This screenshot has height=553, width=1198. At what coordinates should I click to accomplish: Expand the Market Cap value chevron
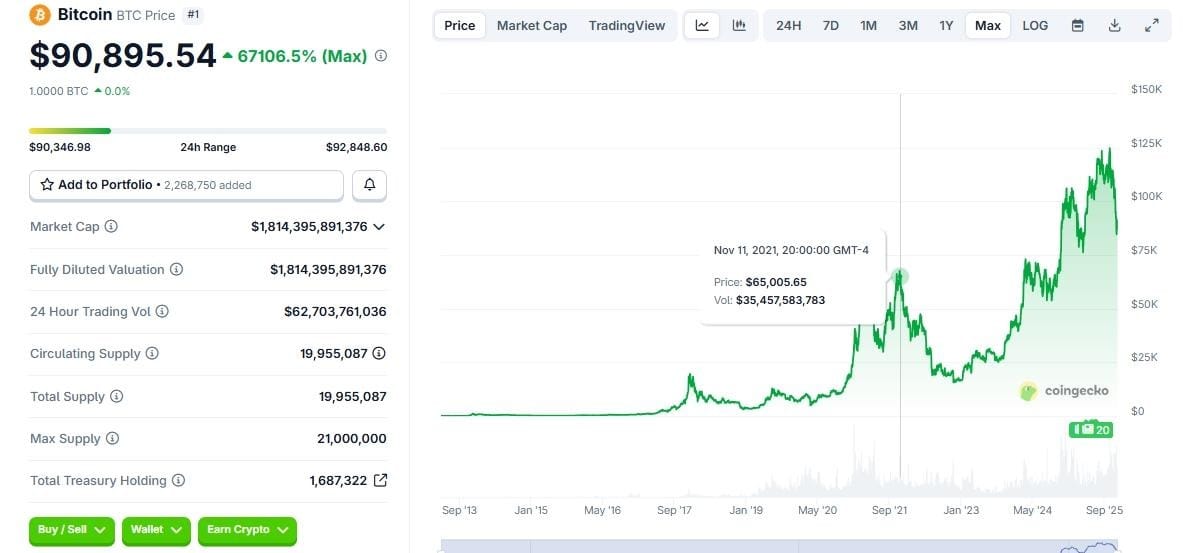[379, 227]
